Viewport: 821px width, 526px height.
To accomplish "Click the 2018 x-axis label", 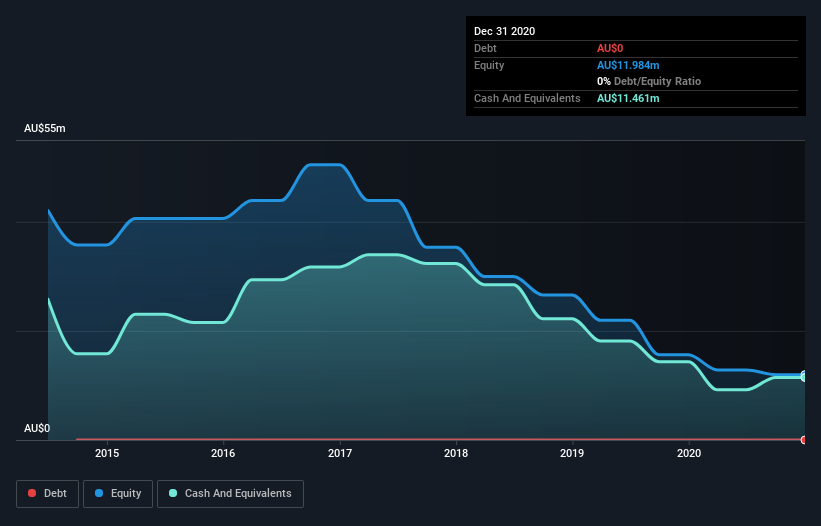I will tap(456, 453).
